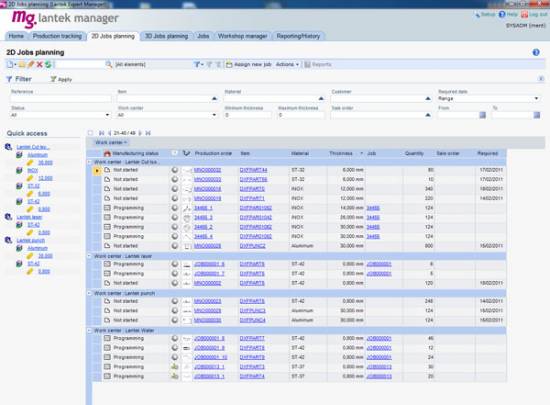Viewport: 550px width, 405px height.
Task: Click in the Maximum thickness input field
Action: tap(301, 115)
